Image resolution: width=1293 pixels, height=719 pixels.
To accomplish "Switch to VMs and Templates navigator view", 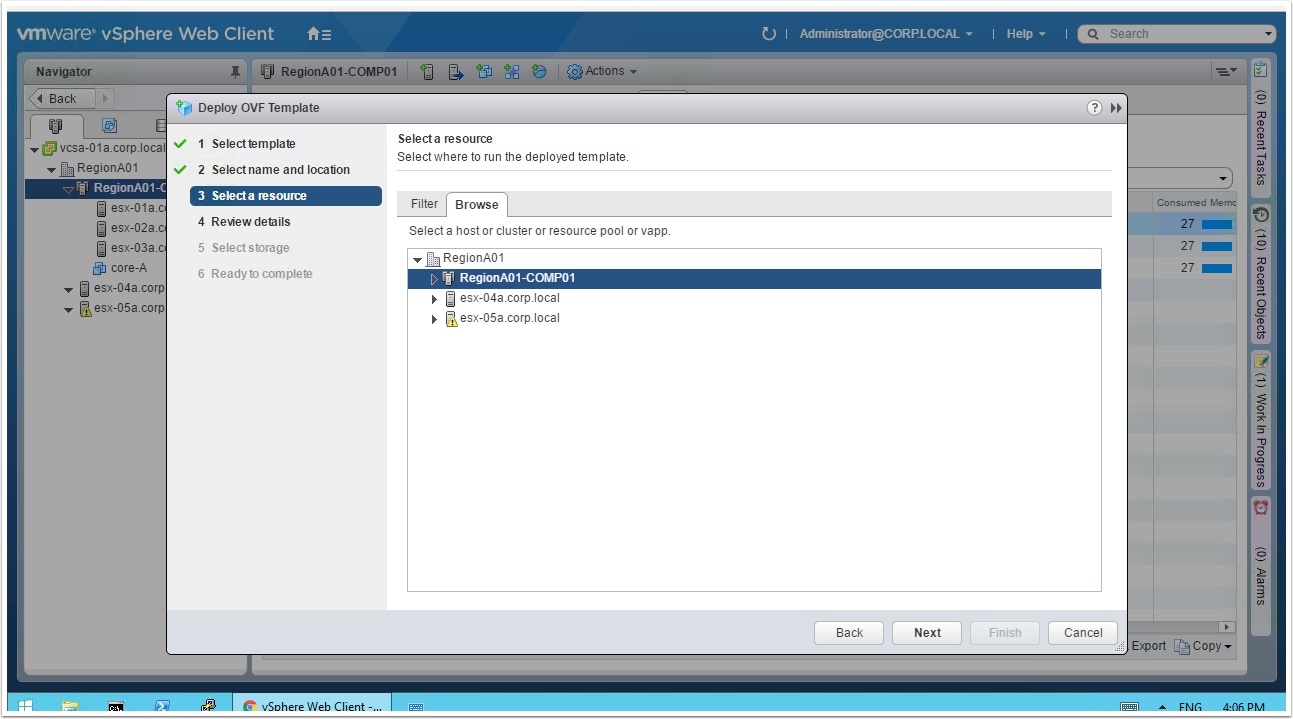I will pos(110,126).
